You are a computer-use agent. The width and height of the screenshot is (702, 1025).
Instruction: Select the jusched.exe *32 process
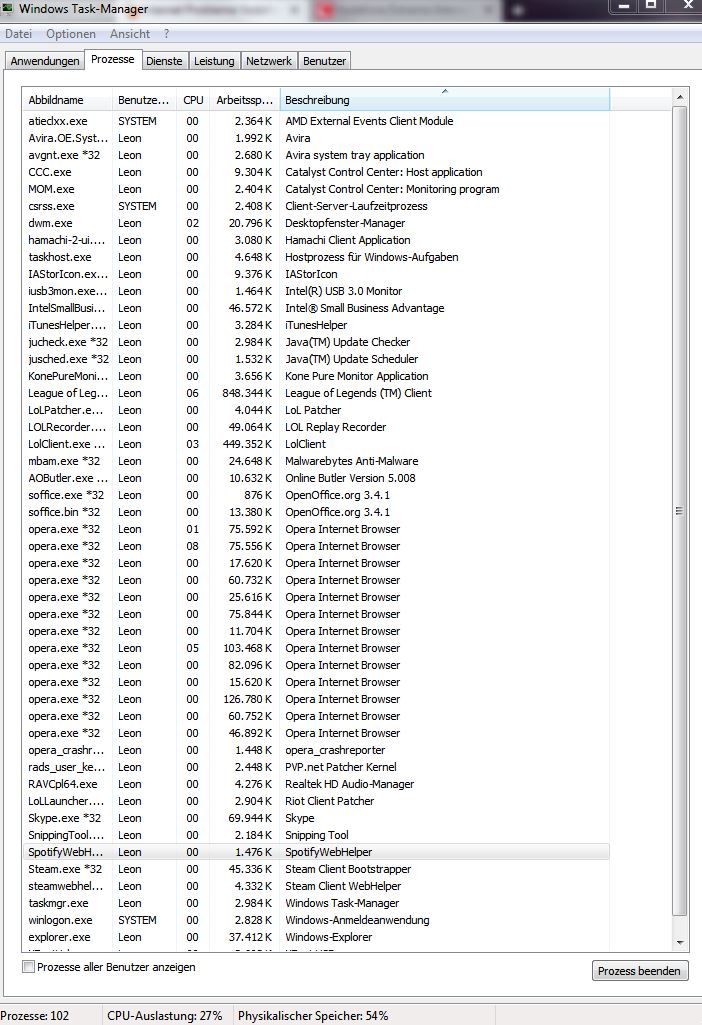[x=316, y=359]
